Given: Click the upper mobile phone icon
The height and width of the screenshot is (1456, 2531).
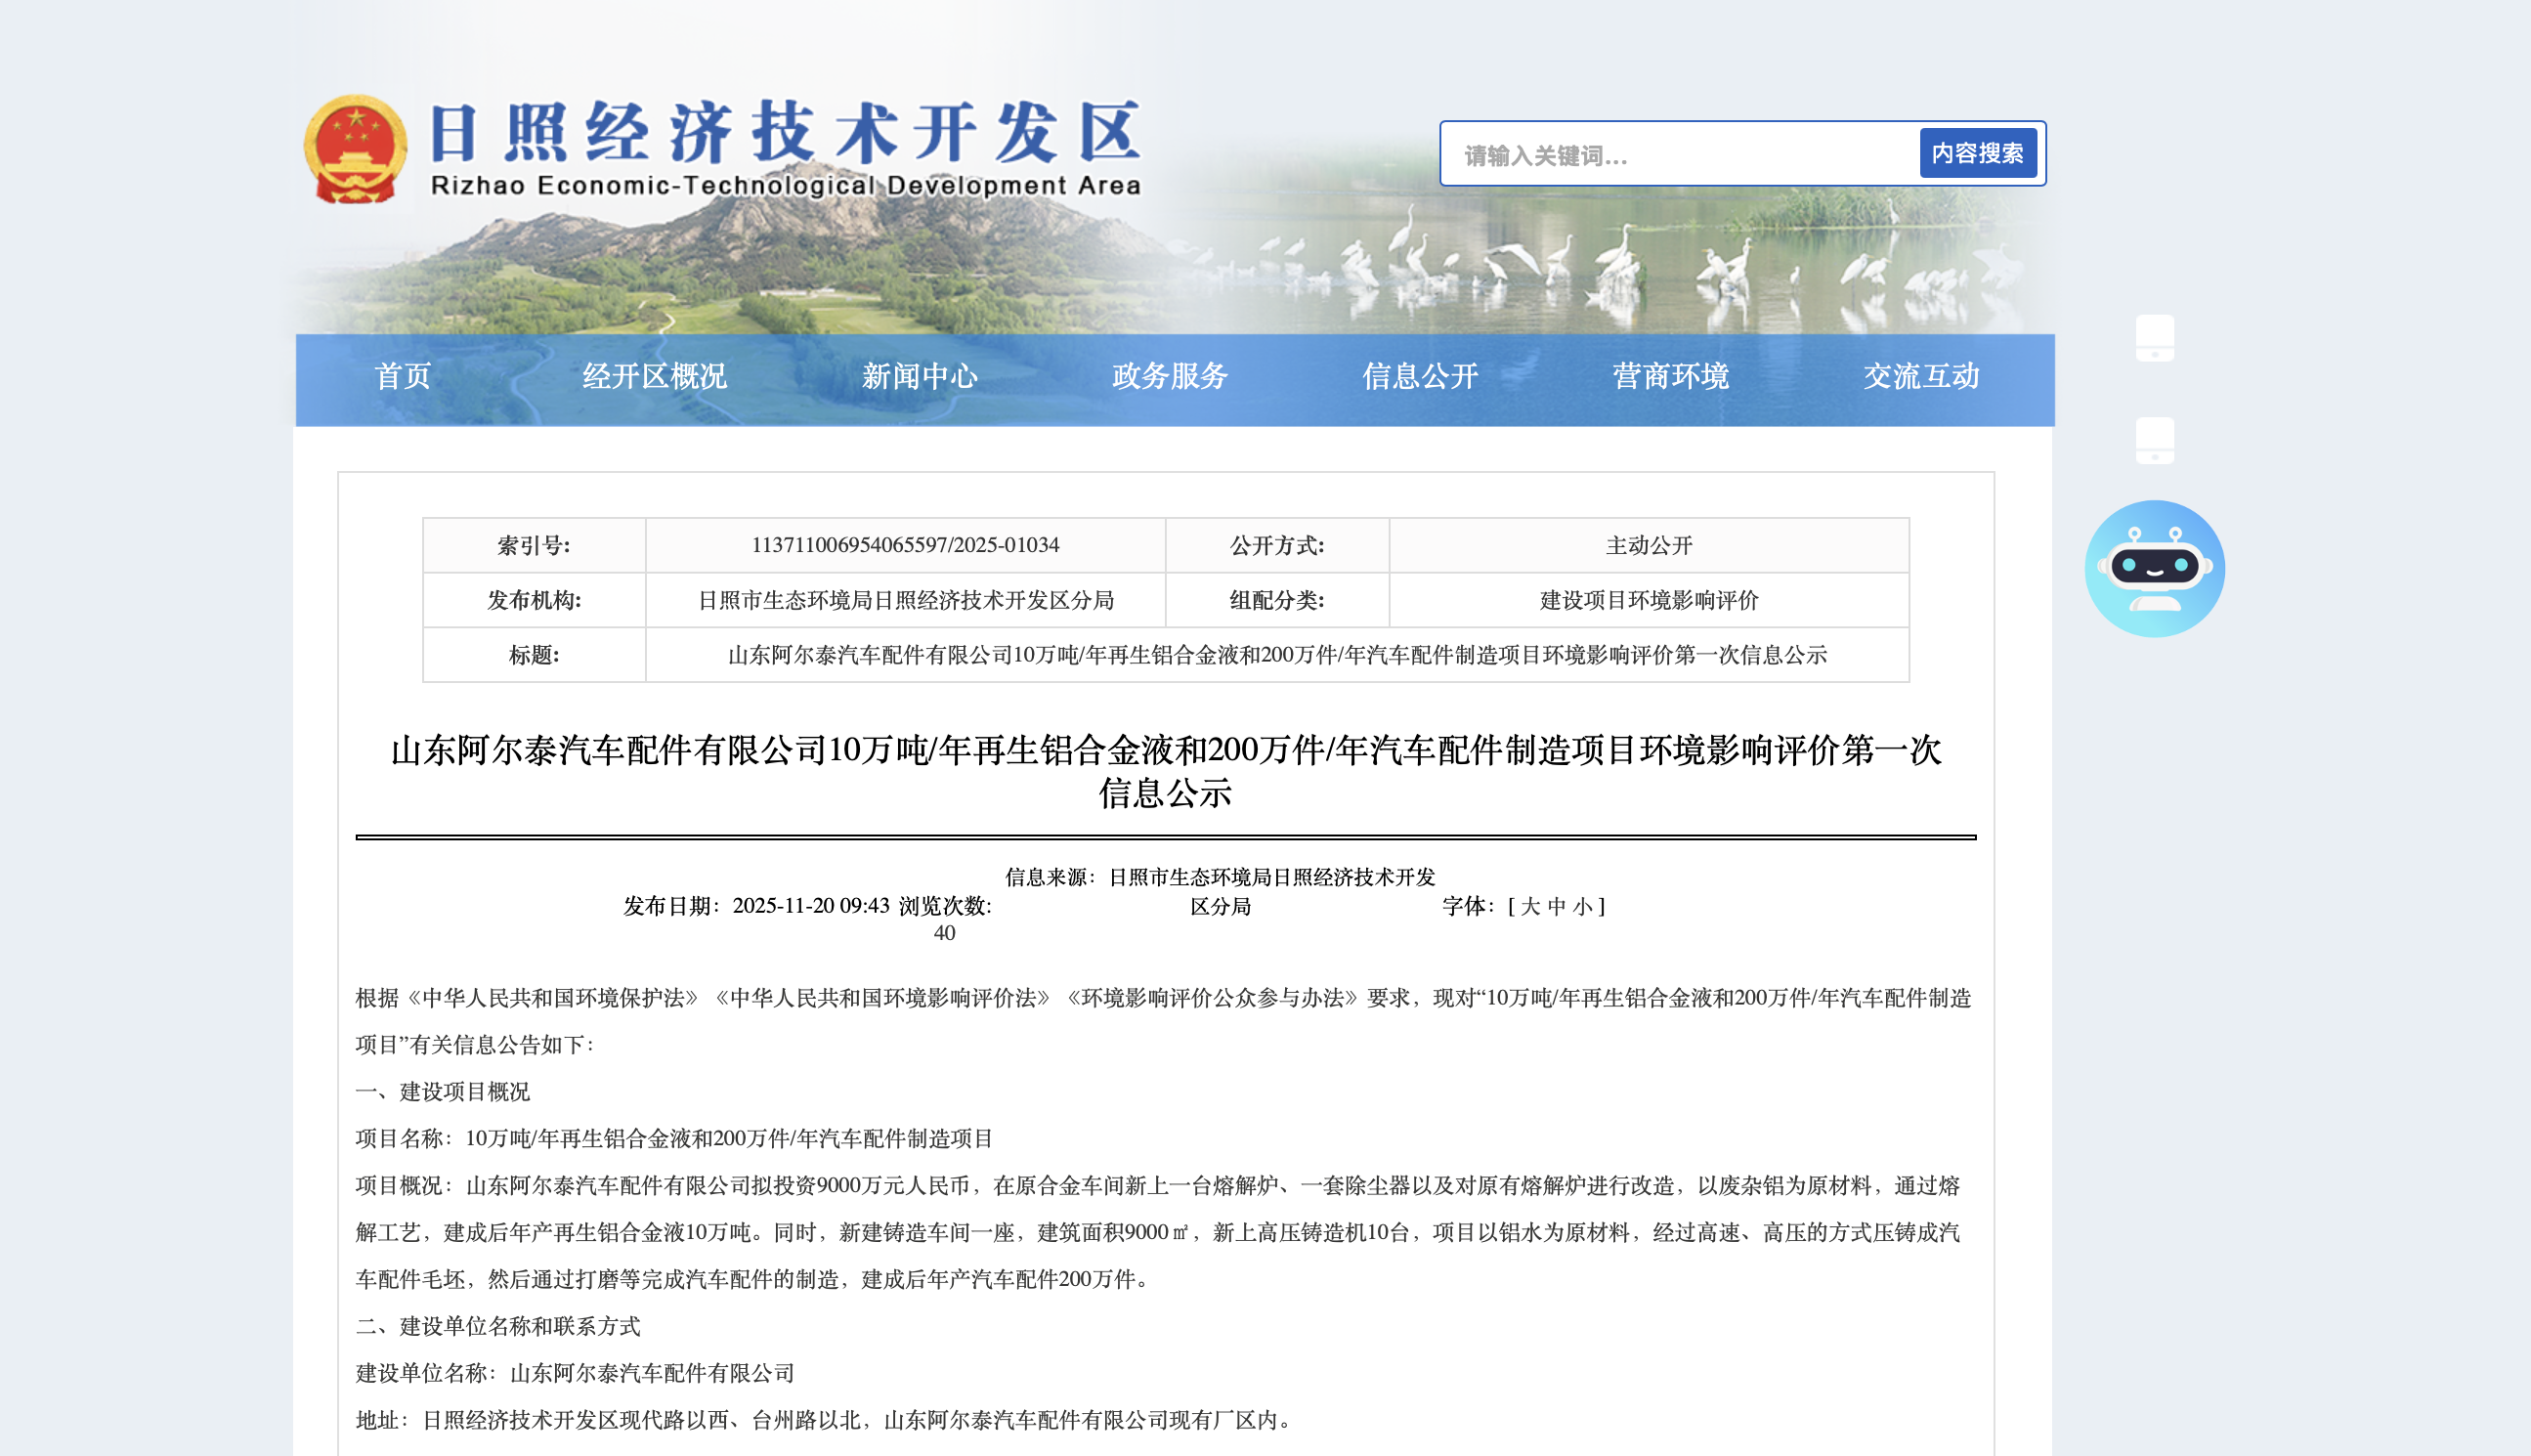Looking at the screenshot, I should click(x=2154, y=338).
